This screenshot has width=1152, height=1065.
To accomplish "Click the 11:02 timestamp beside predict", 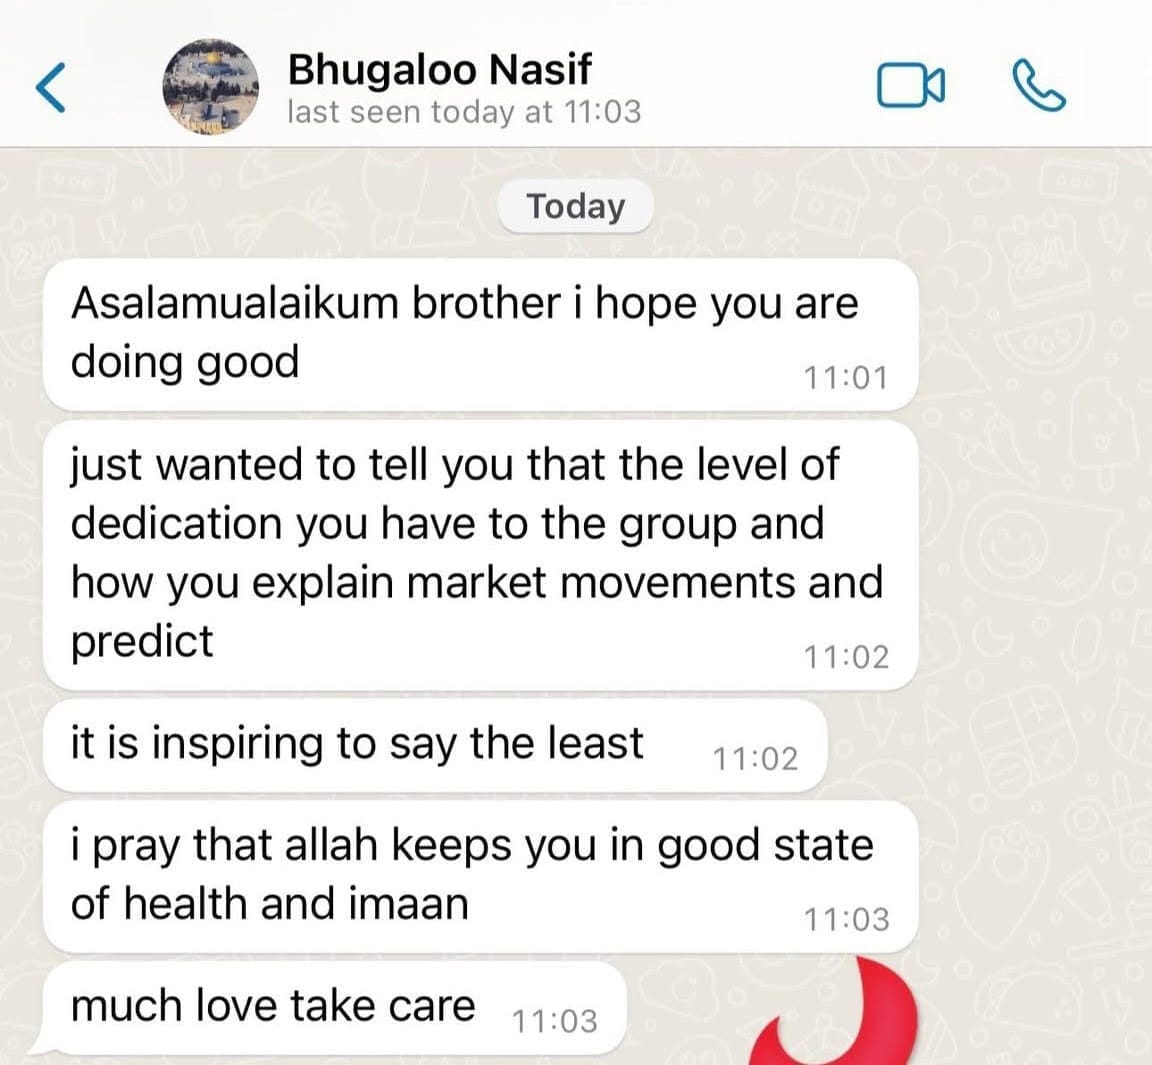I will click(846, 657).
